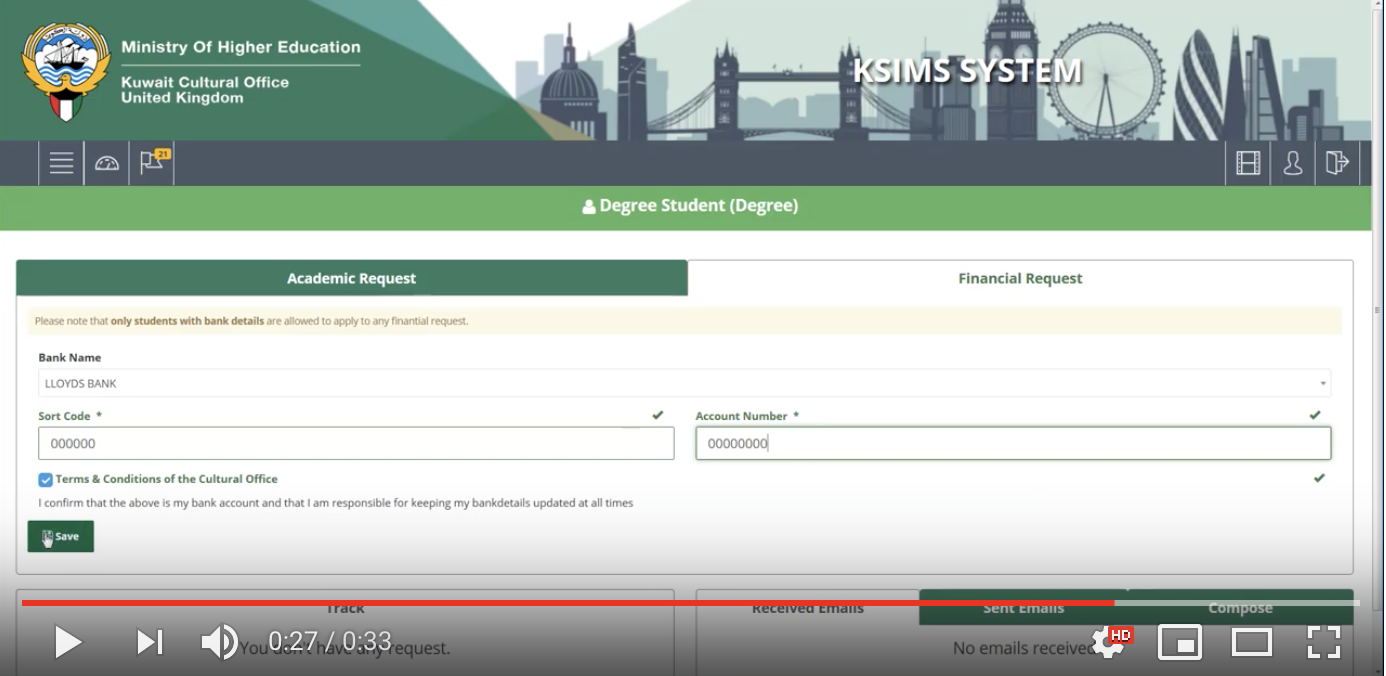The width and height of the screenshot is (1386, 676).
Task: Expand the Bank Name dropdown
Action: (684, 383)
